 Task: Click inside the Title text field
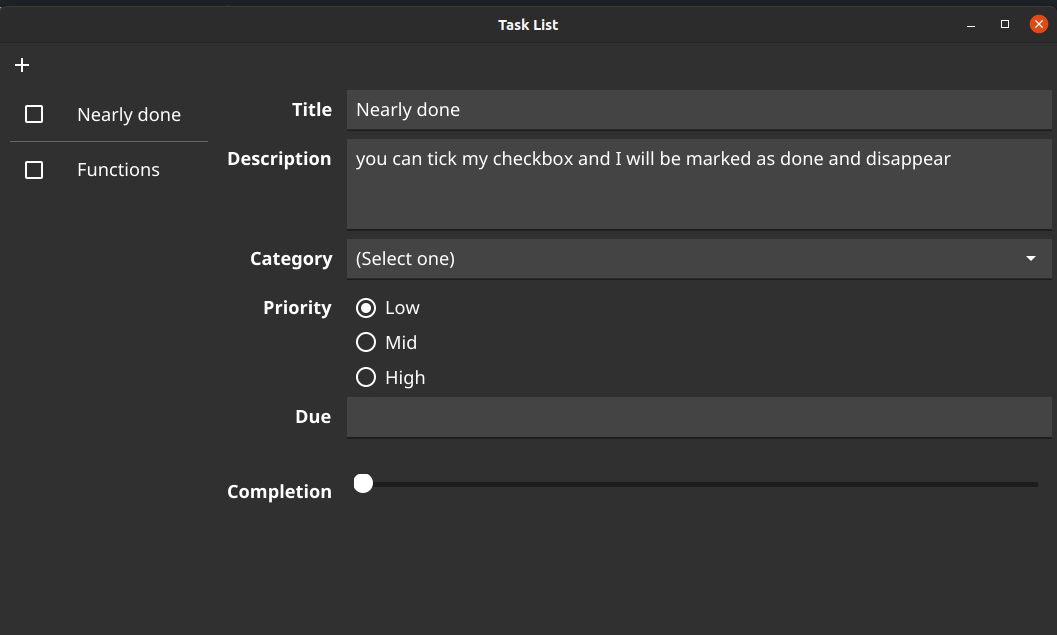tap(698, 109)
